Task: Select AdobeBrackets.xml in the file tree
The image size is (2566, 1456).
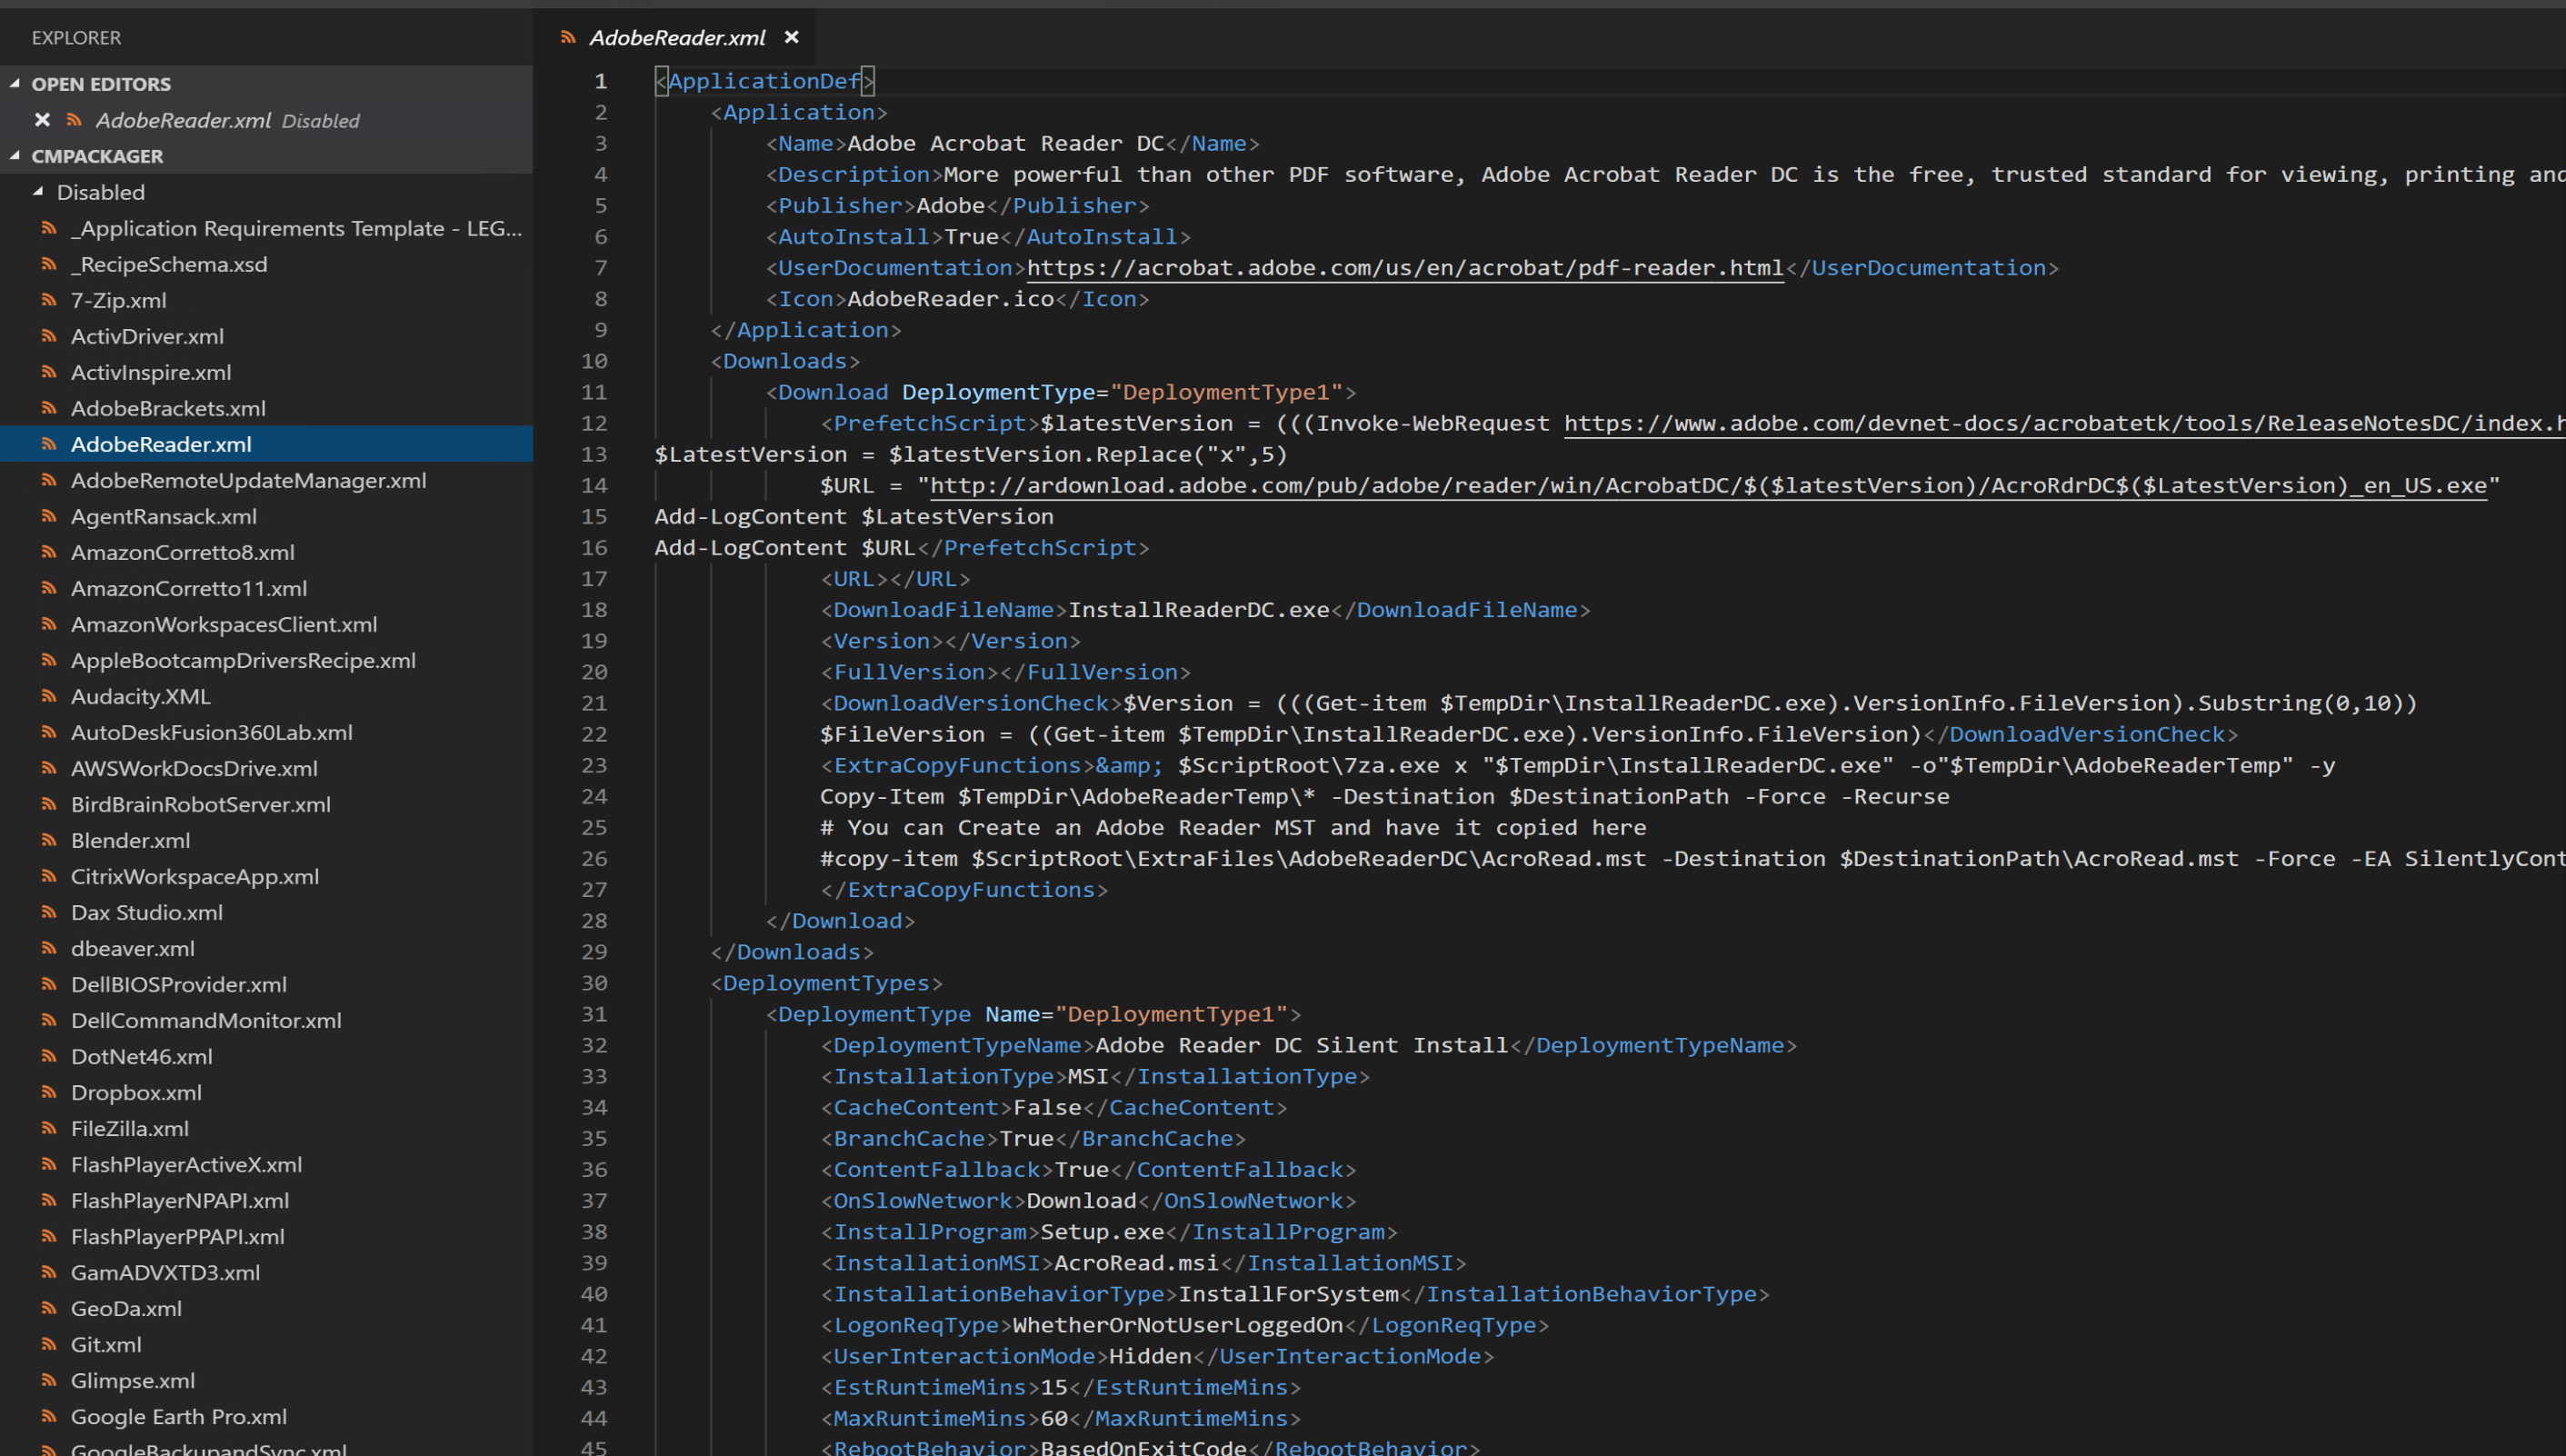Action: point(168,408)
